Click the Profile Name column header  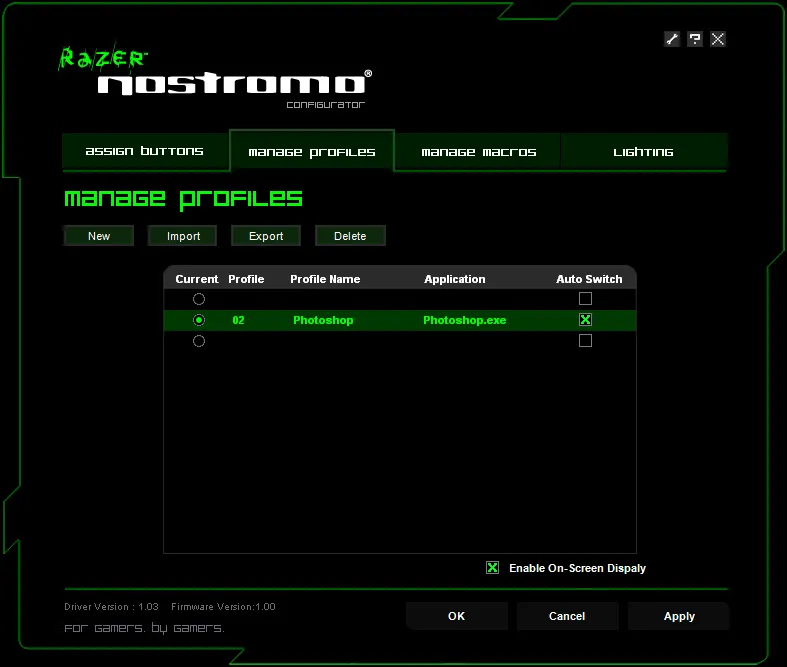[325, 279]
